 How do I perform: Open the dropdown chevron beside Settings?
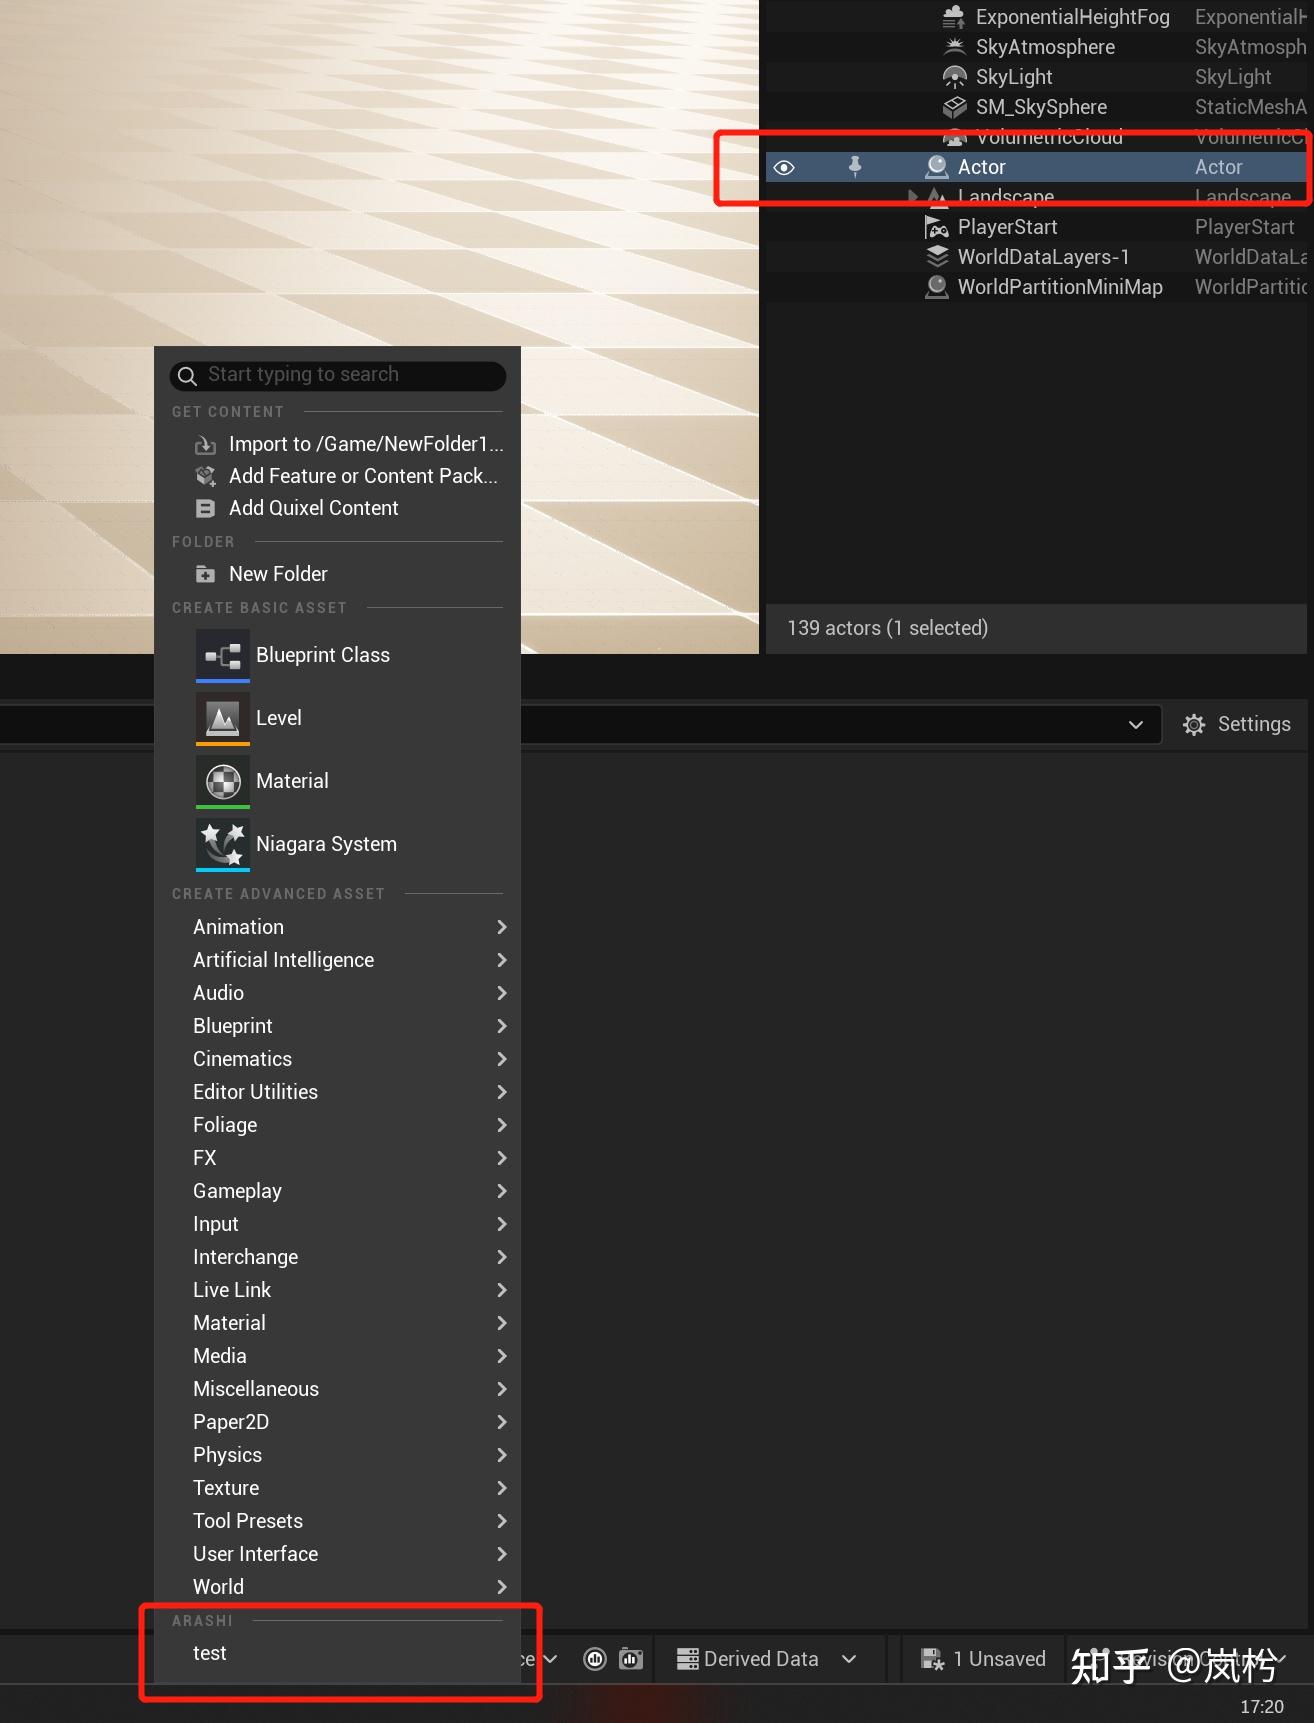(x=1136, y=725)
